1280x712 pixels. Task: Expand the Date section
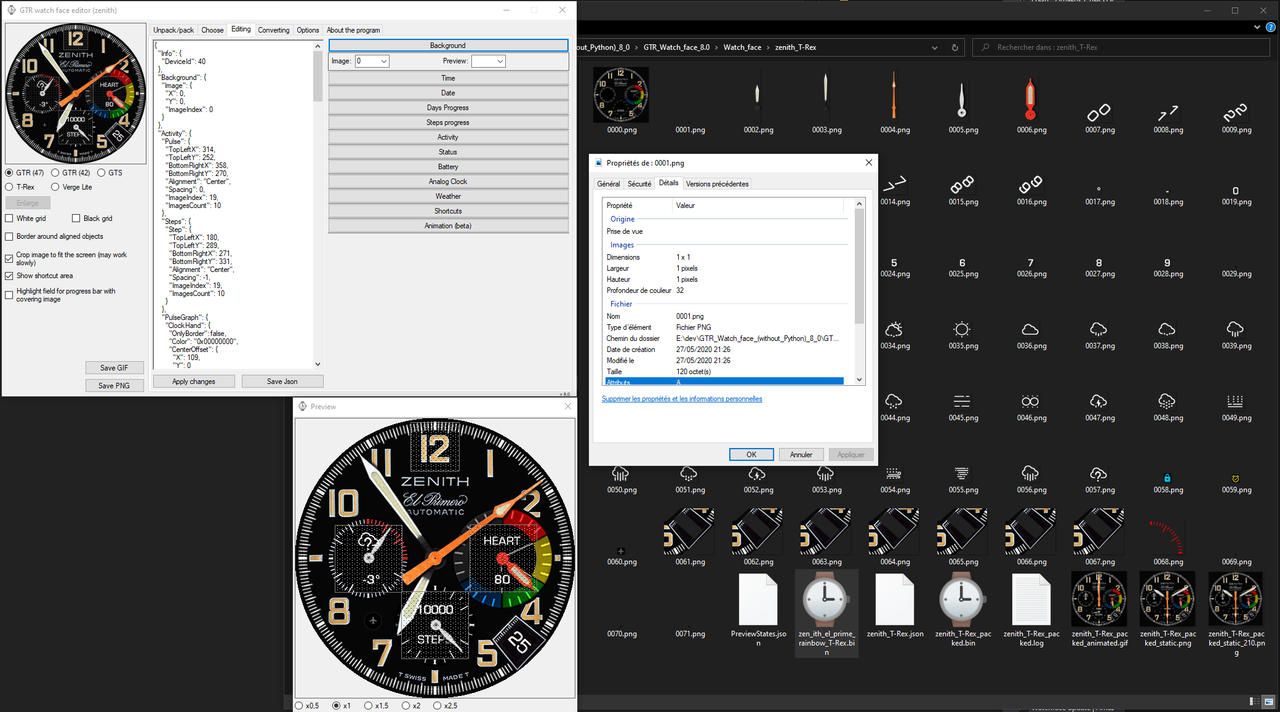448,92
